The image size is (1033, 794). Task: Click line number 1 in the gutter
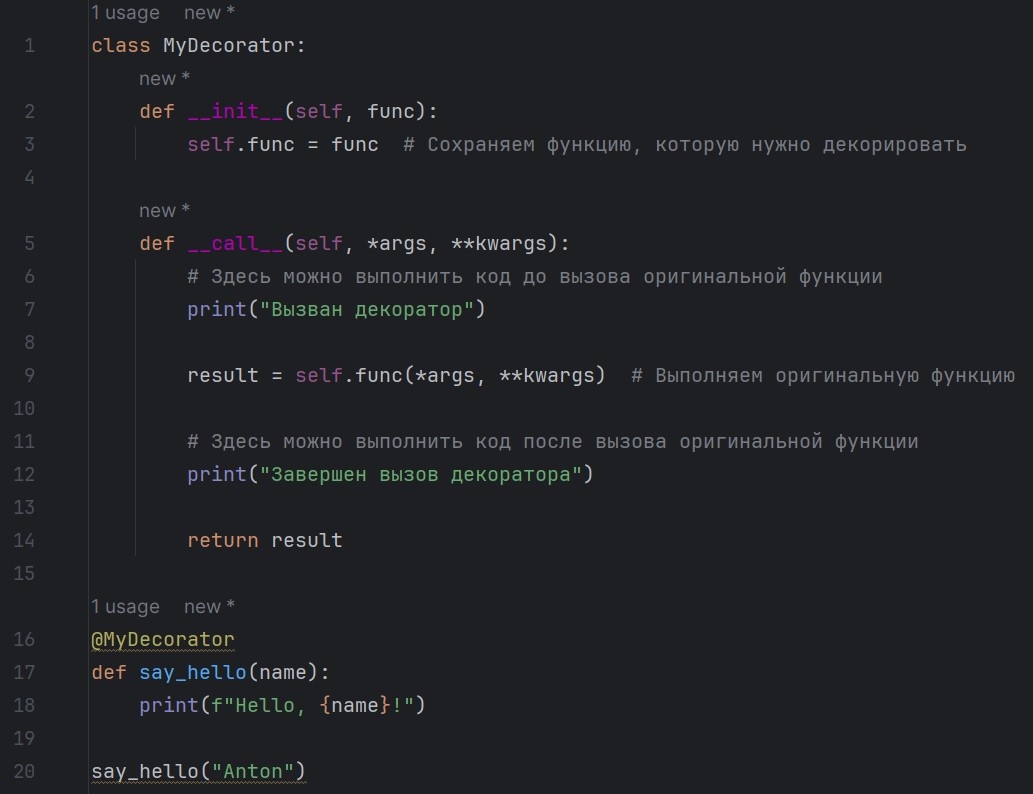point(29,45)
